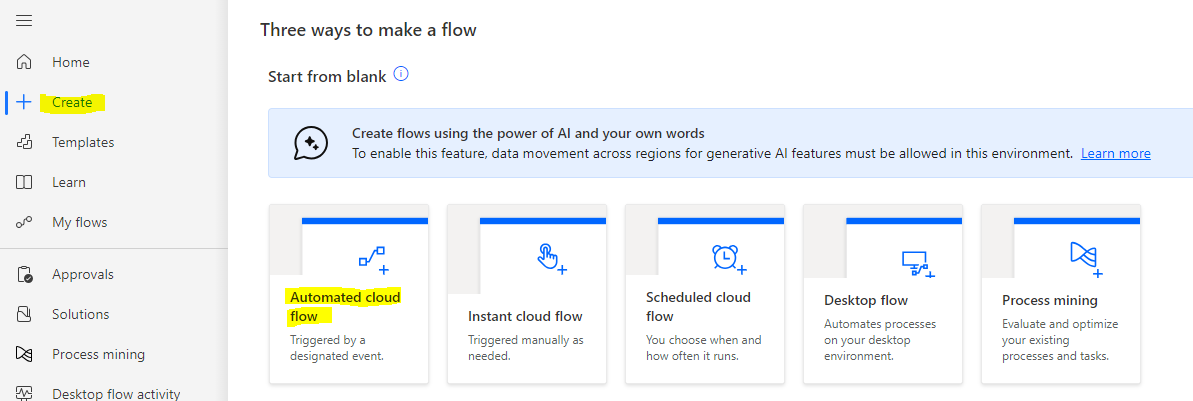Click the Automated cloud flow card icon
Viewport: 1193px width, 401px height.
pyautogui.click(x=374, y=259)
